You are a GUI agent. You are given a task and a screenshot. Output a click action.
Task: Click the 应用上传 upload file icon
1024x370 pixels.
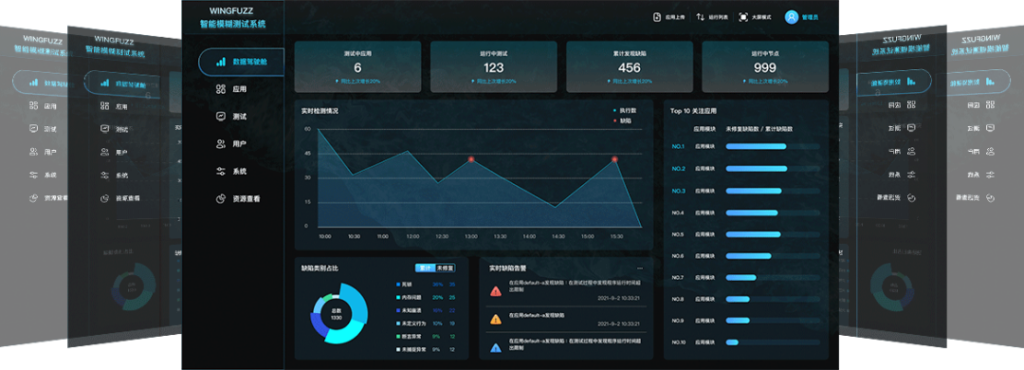(657, 18)
